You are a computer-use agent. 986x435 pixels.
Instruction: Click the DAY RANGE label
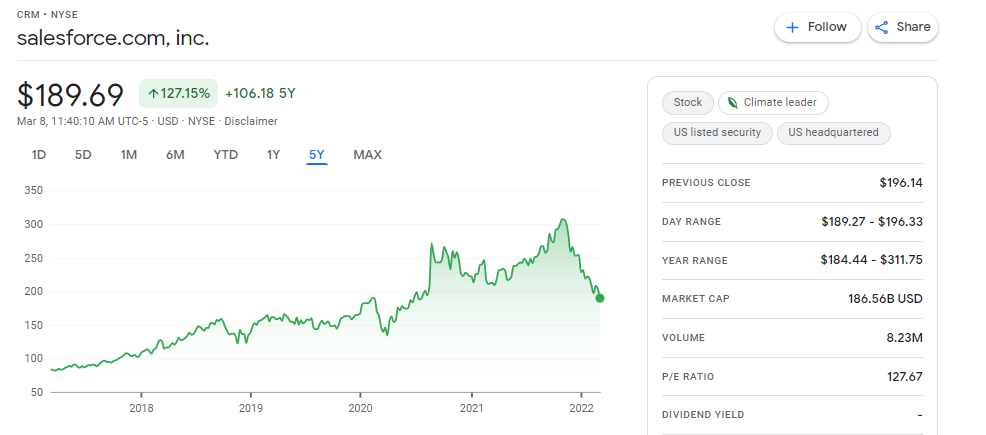(x=692, y=222)
